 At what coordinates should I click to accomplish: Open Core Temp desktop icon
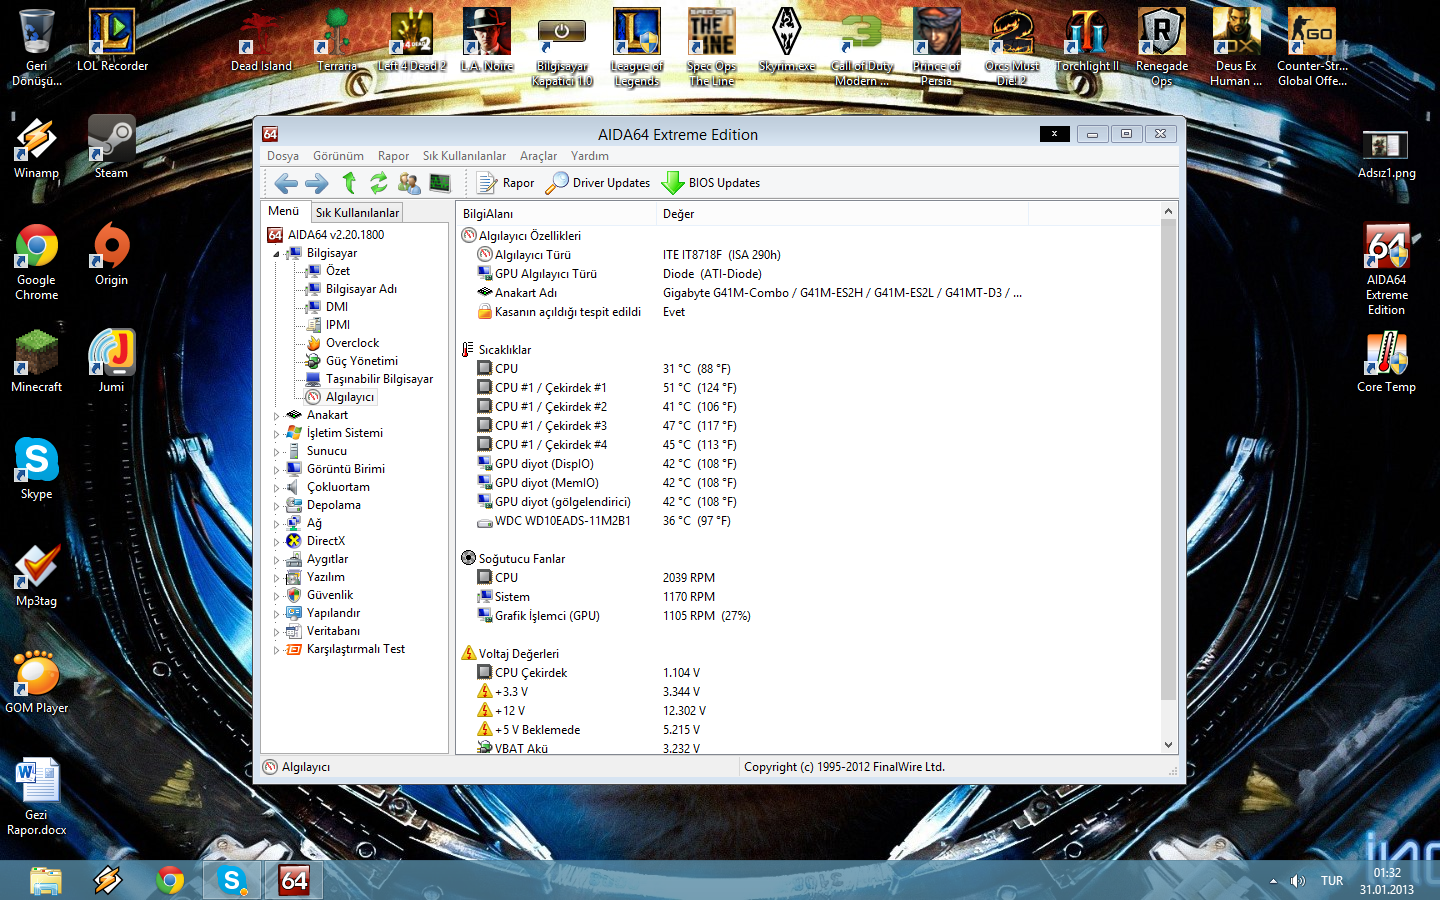point(1386,361)
